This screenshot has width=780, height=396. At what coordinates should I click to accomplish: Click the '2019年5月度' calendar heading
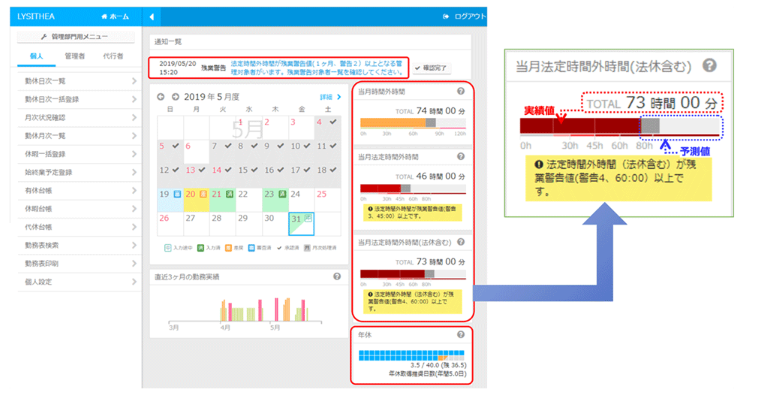pos(211,97)
